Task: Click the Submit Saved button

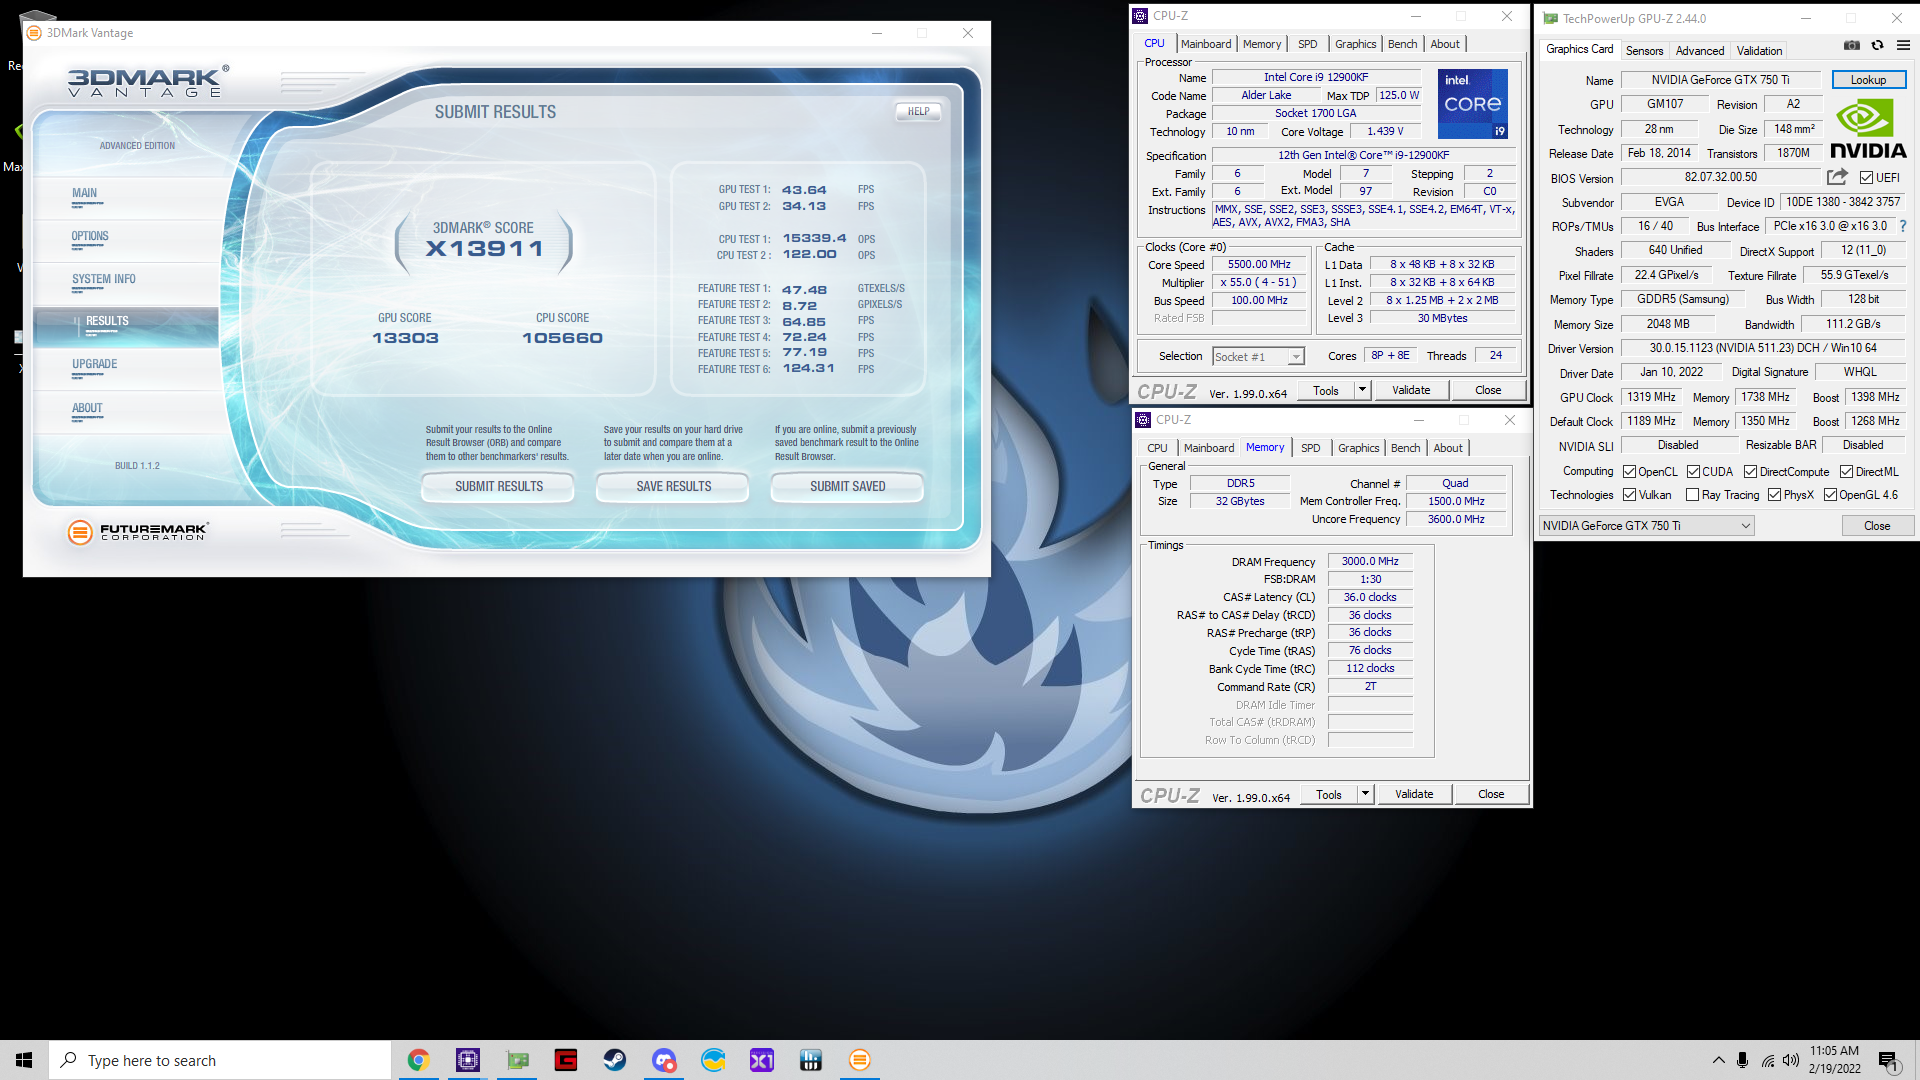Action: point(847,487)
